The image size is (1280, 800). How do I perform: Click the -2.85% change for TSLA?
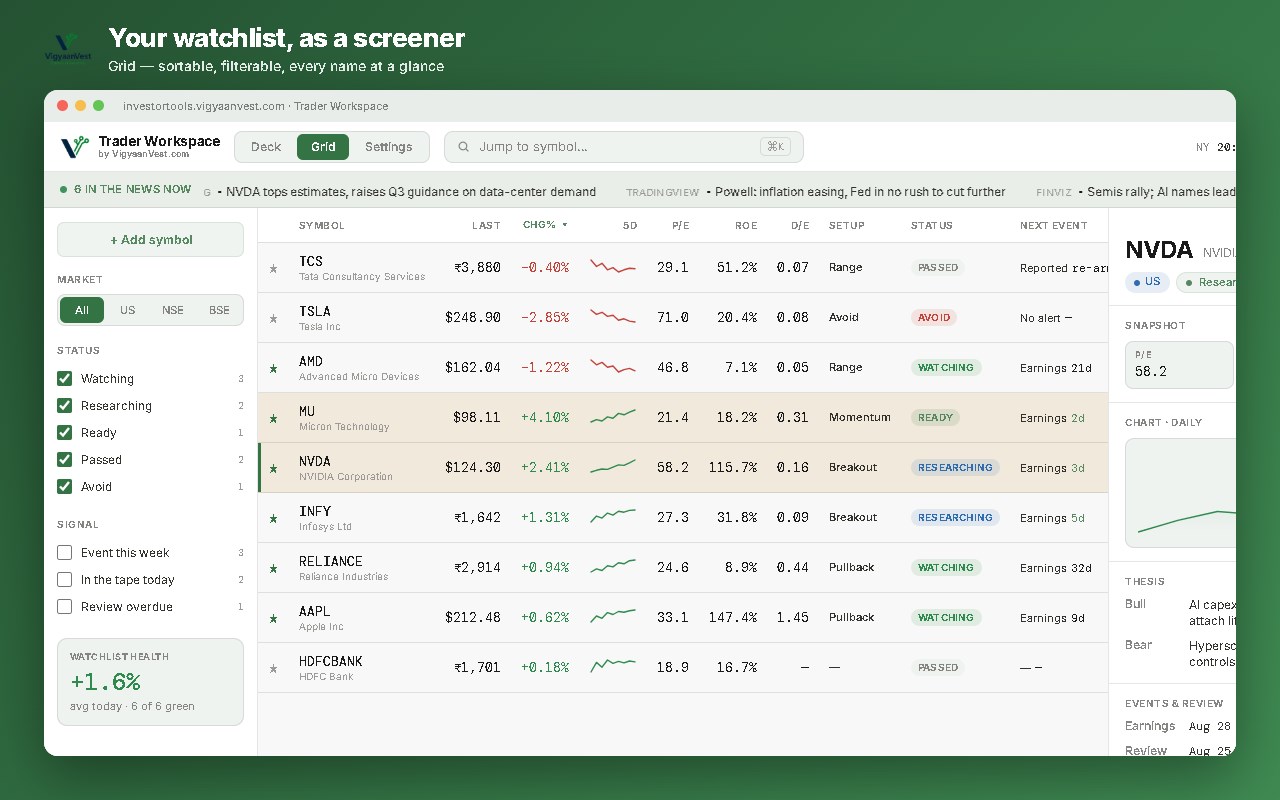click(545, 318)
